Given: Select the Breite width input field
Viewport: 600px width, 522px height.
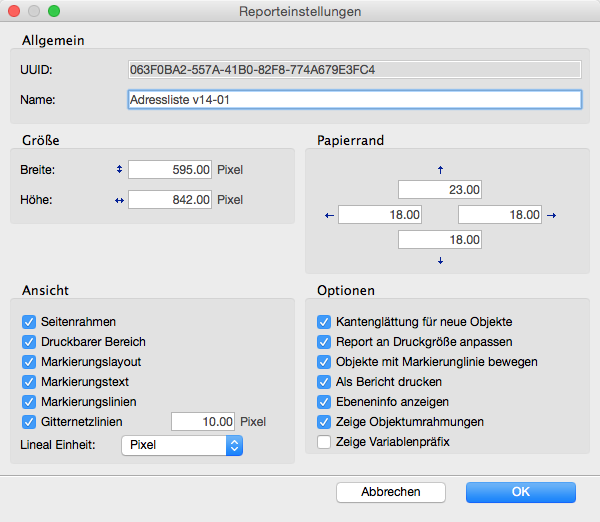Looking at the screenshot, I should click(170, 169).
